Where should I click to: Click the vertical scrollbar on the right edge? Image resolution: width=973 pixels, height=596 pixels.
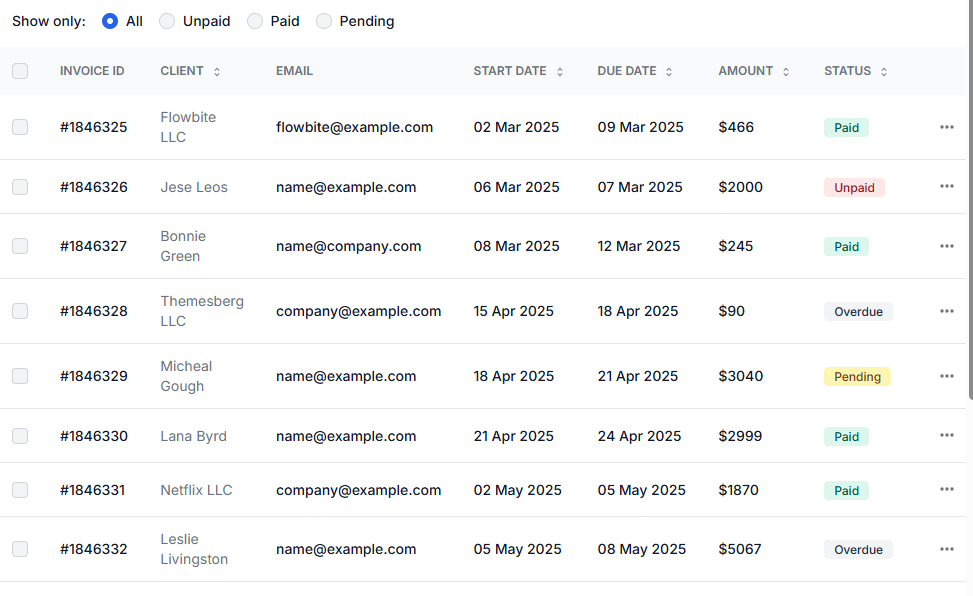click(968, 200)
